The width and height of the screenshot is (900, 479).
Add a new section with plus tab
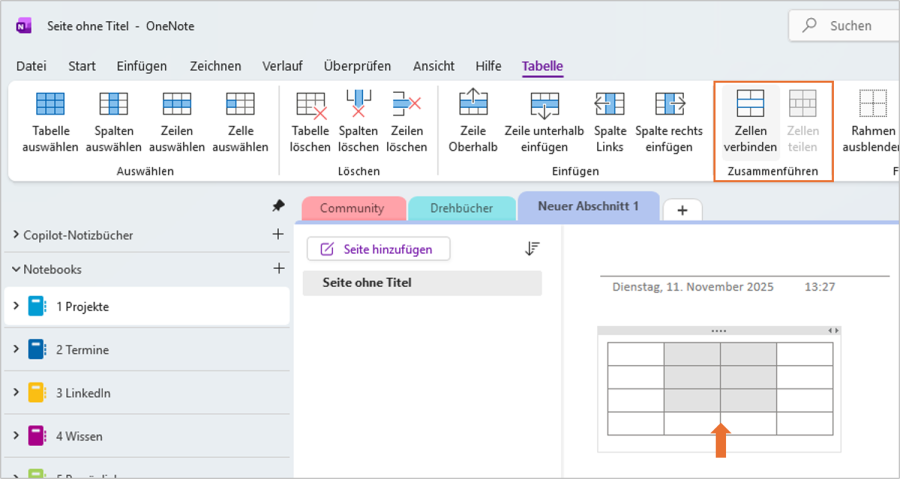pos(682,210)
